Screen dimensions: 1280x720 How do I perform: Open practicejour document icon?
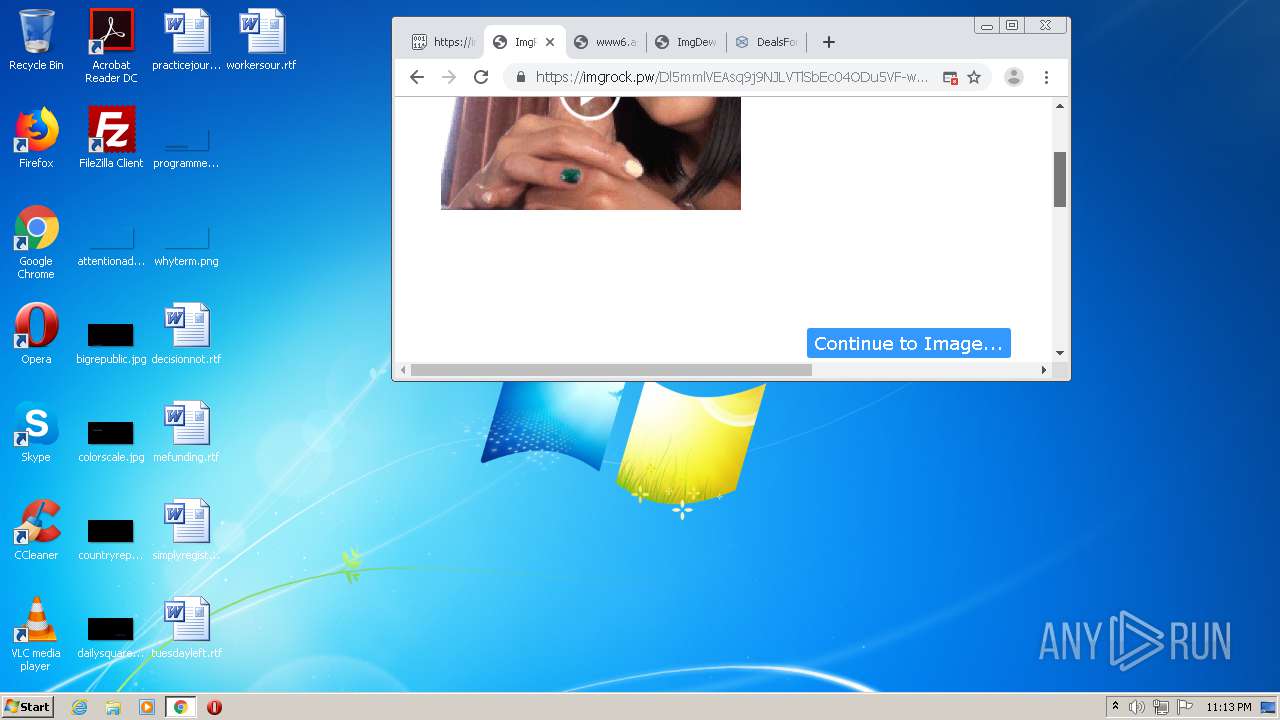186,40
